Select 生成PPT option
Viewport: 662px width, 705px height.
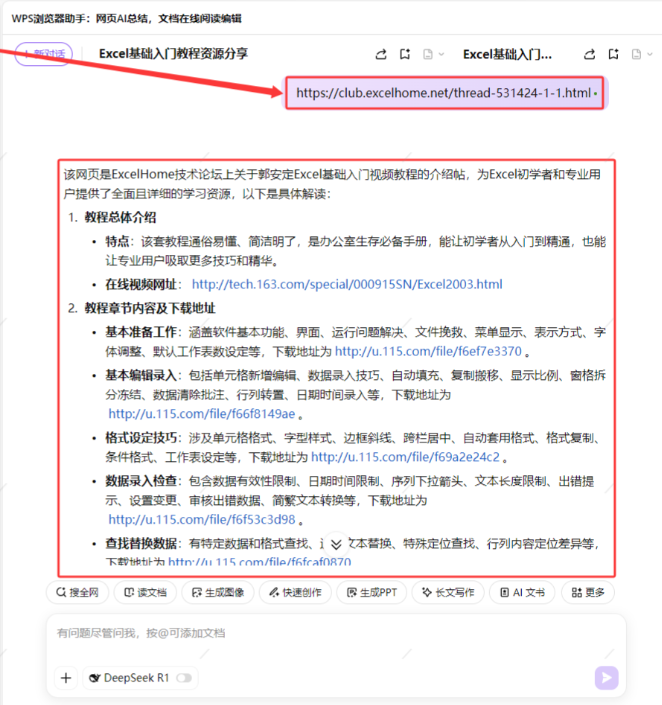point(371,593)
